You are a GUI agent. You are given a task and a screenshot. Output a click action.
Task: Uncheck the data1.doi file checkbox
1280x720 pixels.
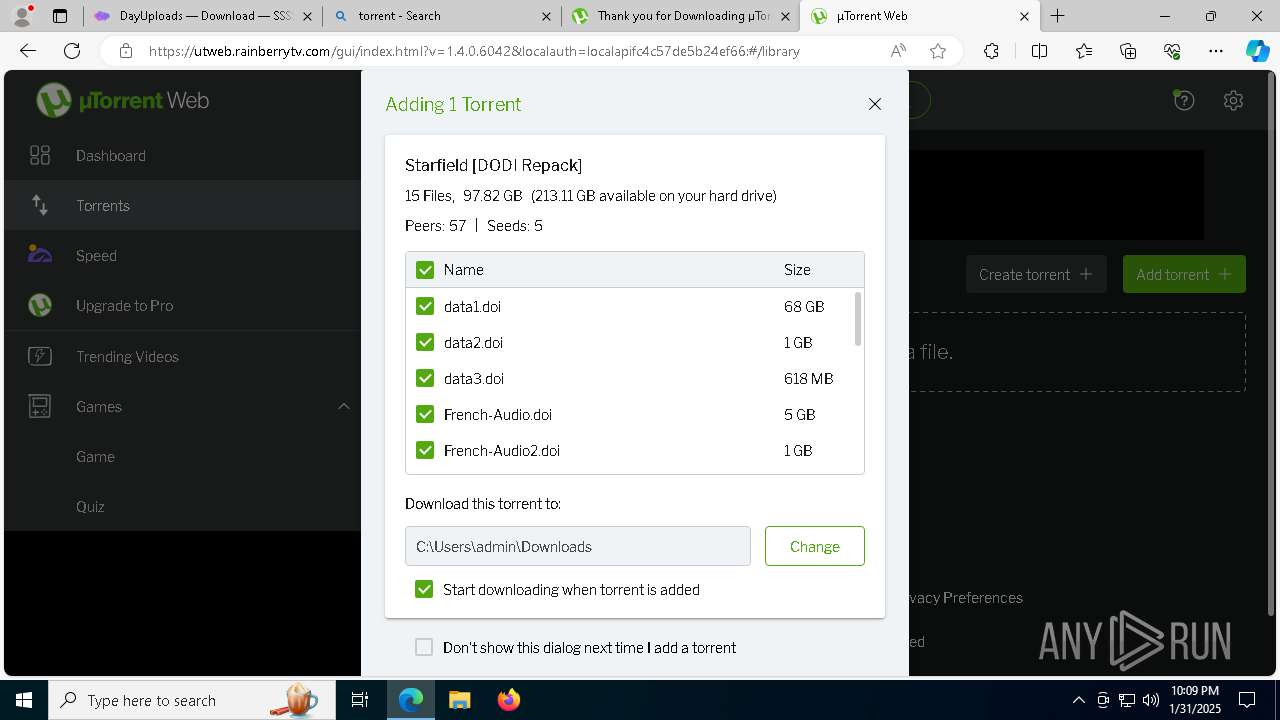(x=425, y=306)
